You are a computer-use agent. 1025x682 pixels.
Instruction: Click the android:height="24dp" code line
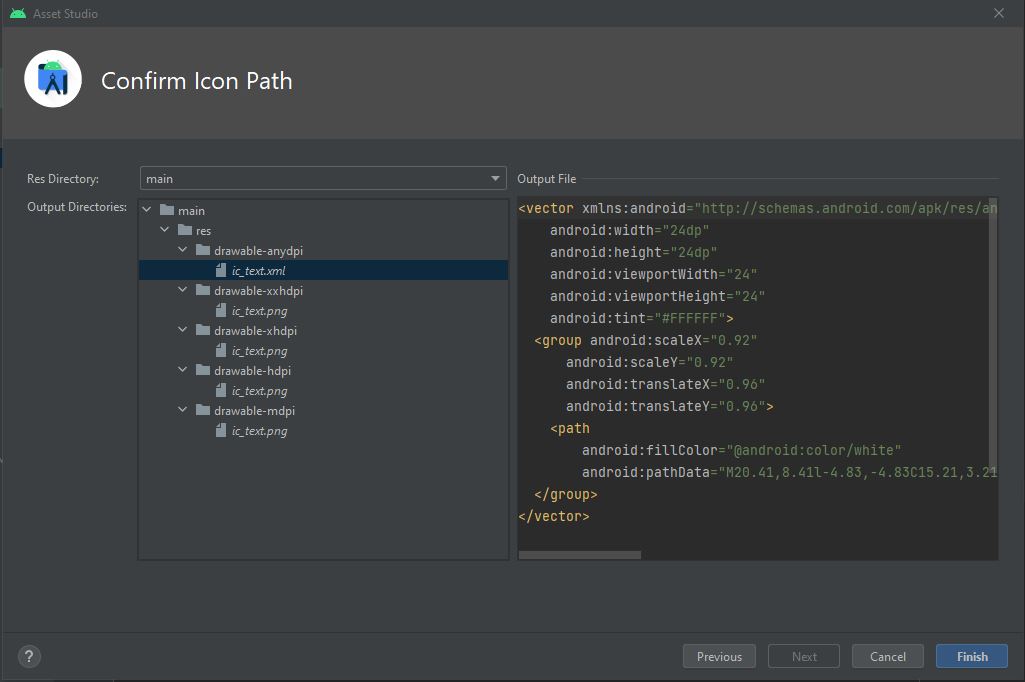point(633,252)
